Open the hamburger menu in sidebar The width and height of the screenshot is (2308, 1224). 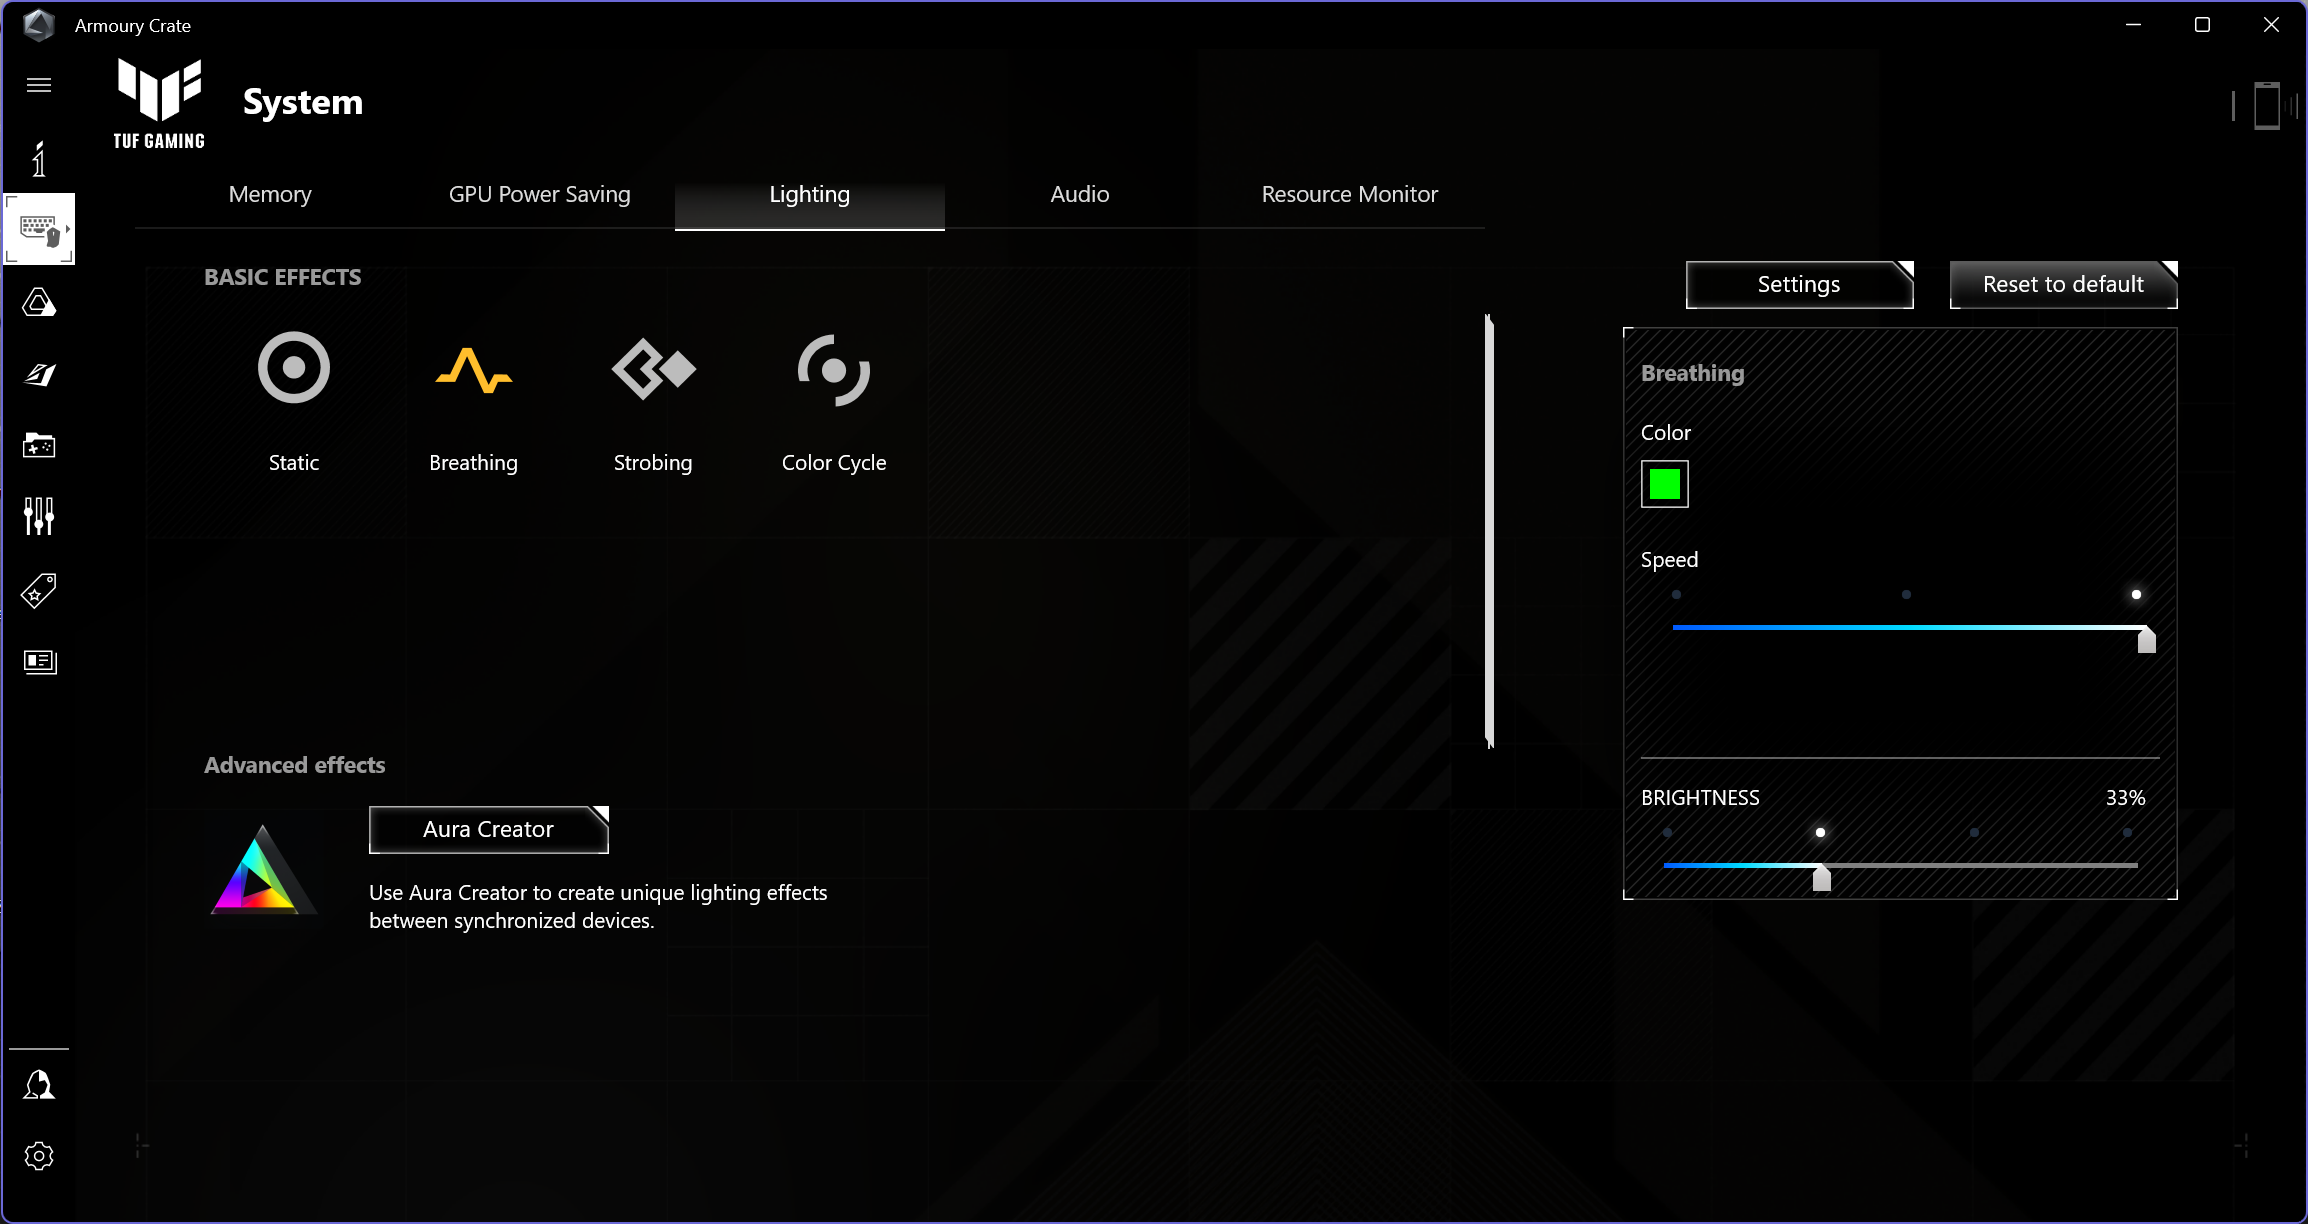coord(39,85)
